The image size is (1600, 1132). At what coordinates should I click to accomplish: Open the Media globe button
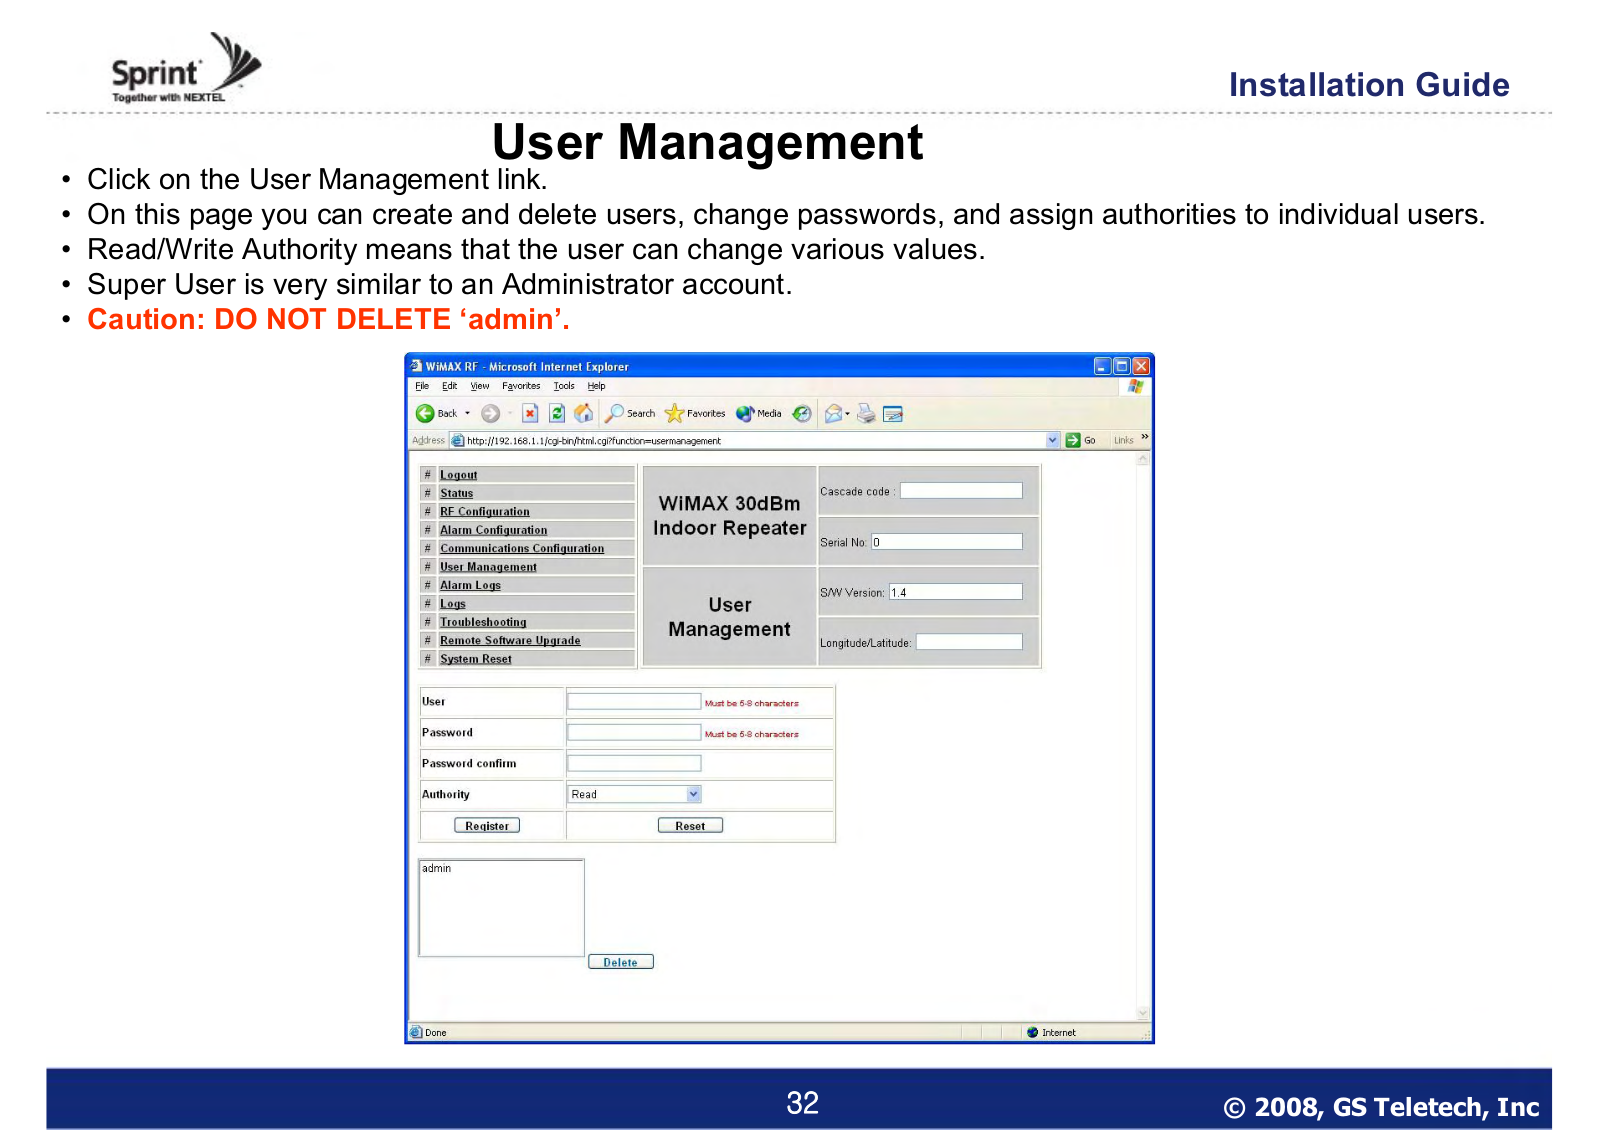coord(745,413)
